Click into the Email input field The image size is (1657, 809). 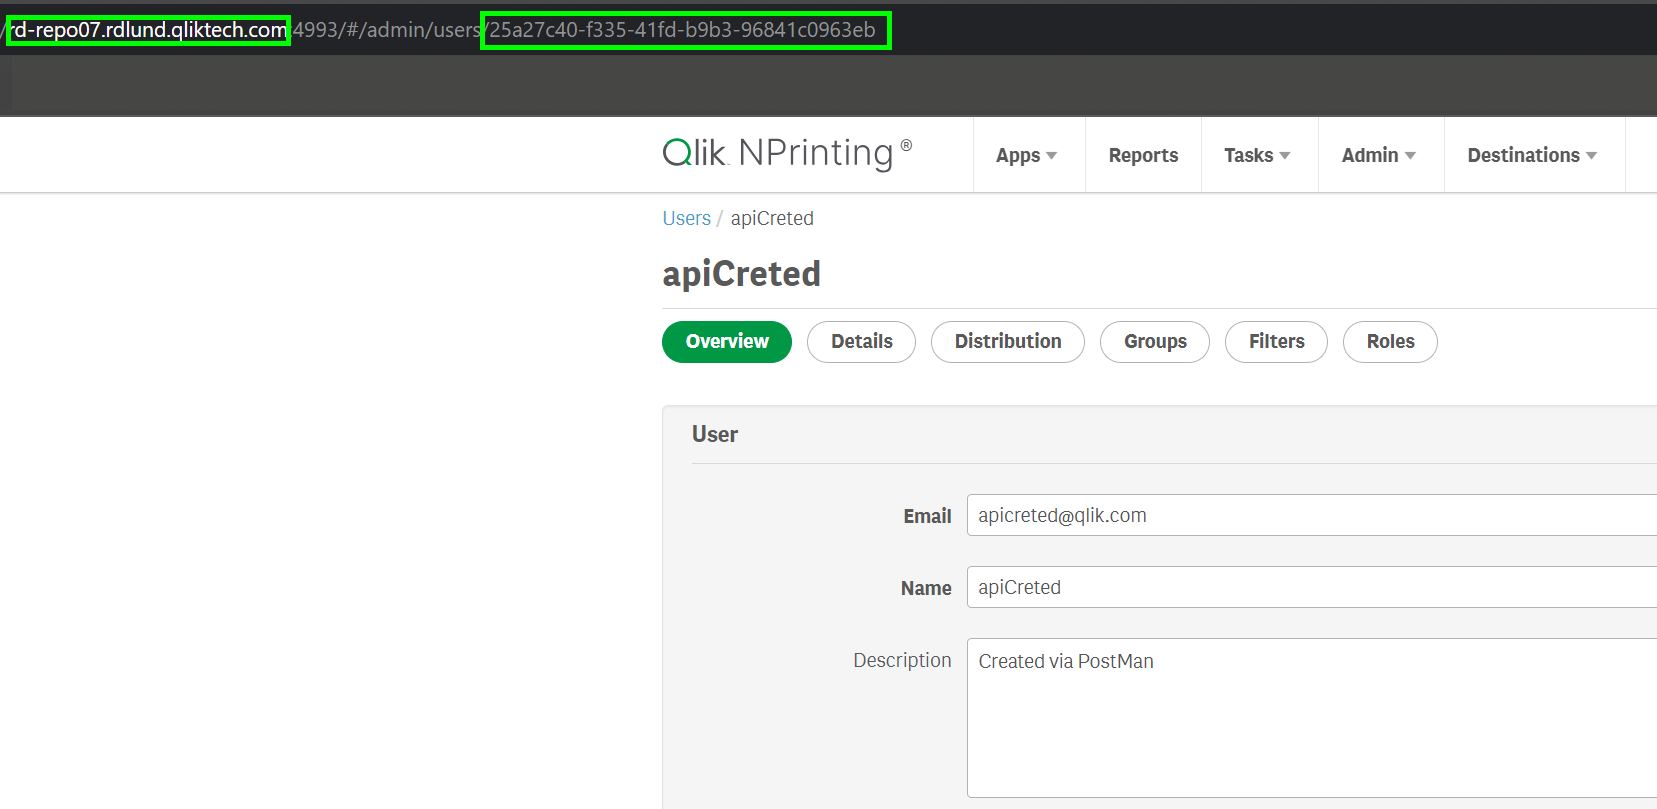coord(1312,515)
